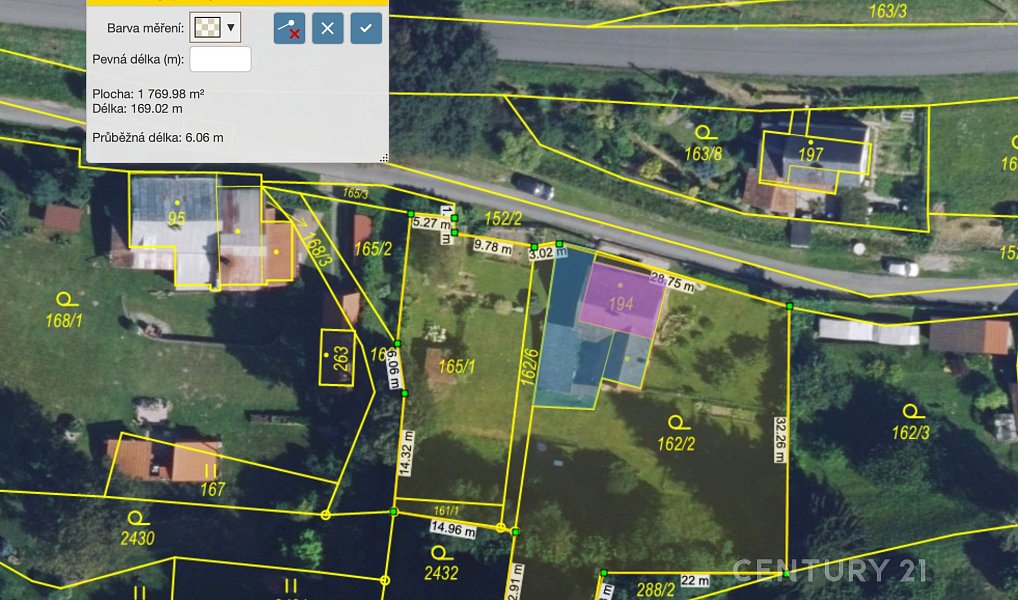Click the 'Barva měření:' label
Image resolution: width=1018 pixels, height=600 pixels.
[x=145, y=29]
